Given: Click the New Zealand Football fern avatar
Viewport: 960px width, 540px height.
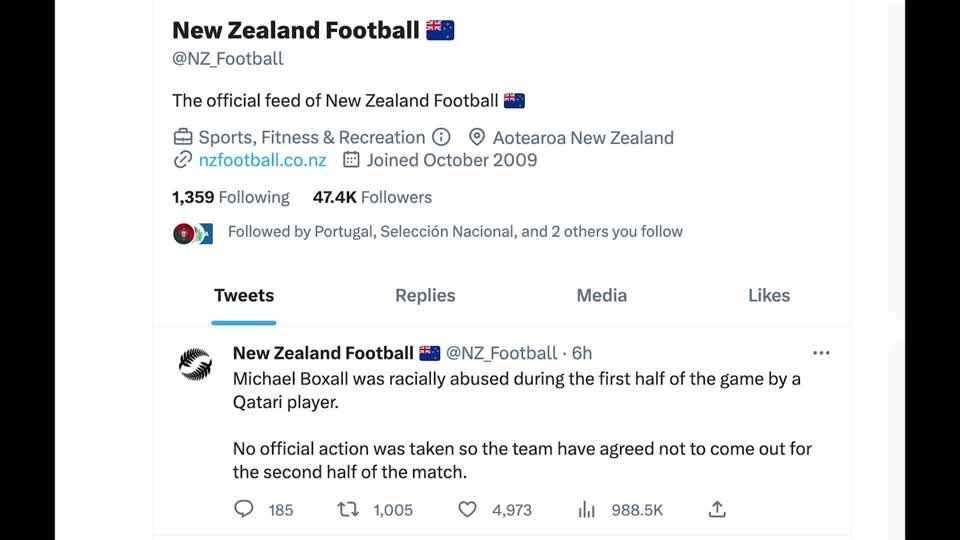Looking at the screenshot, I should point(195,364).
